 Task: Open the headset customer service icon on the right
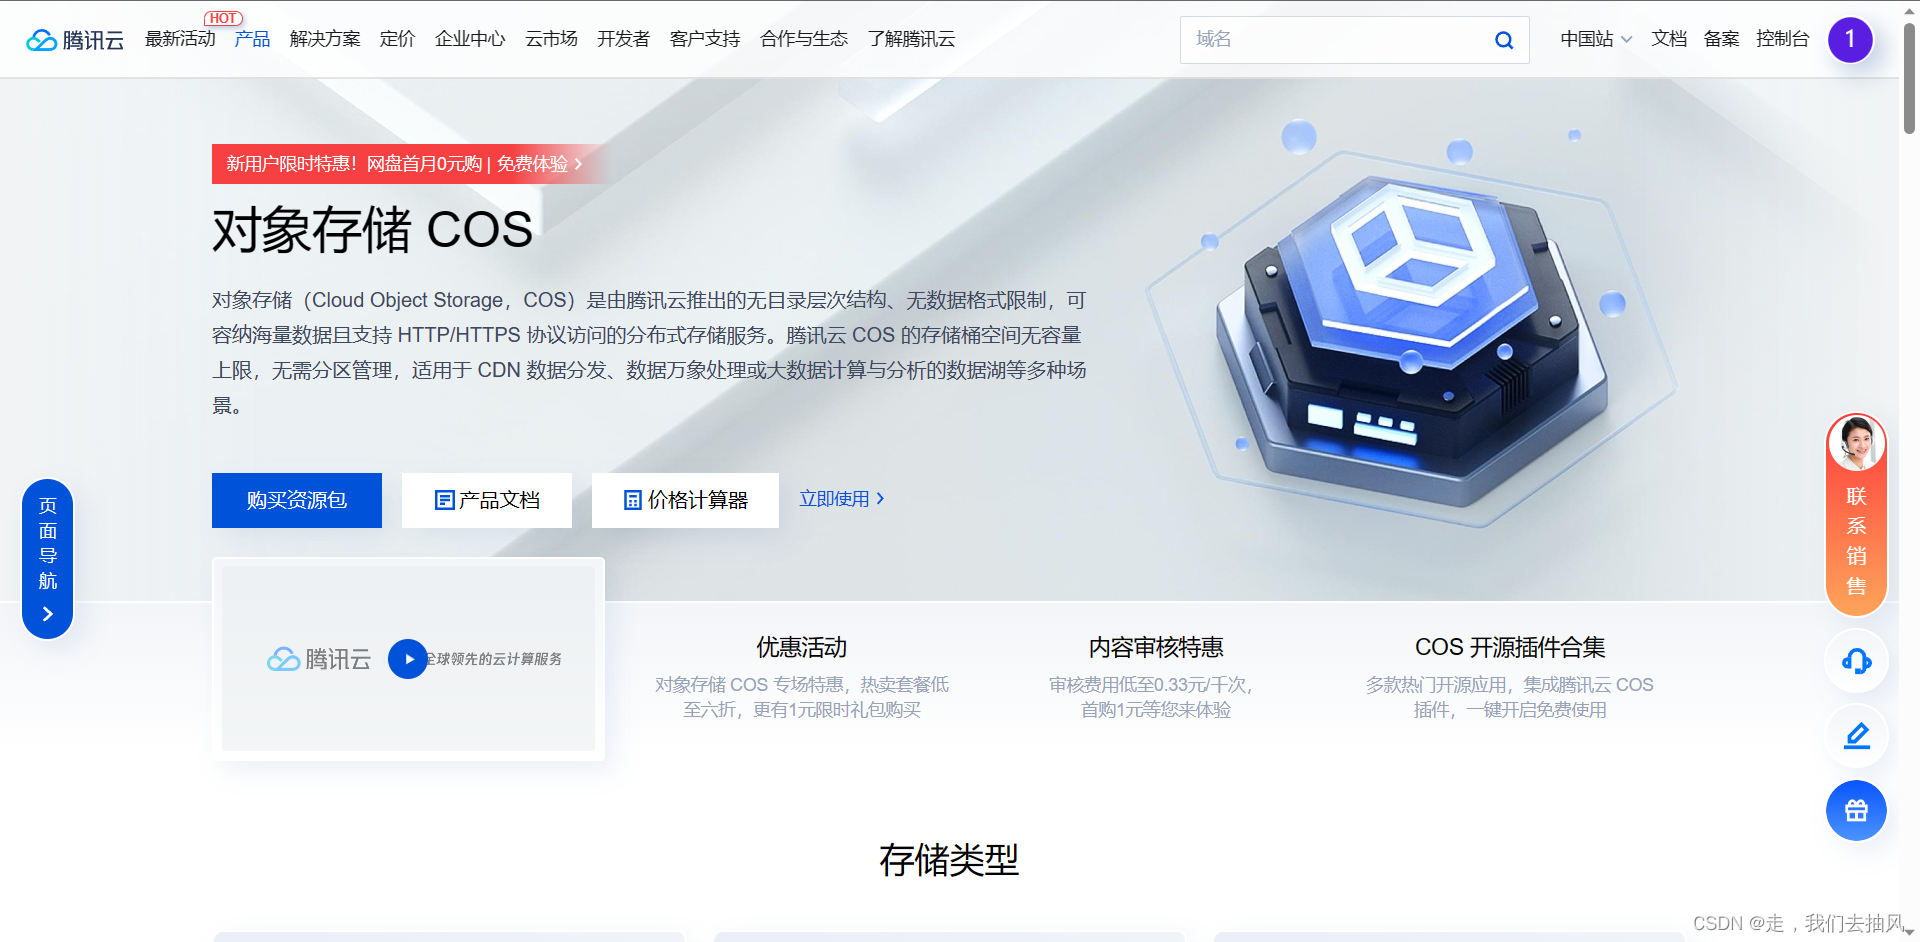pos(1855,661)
